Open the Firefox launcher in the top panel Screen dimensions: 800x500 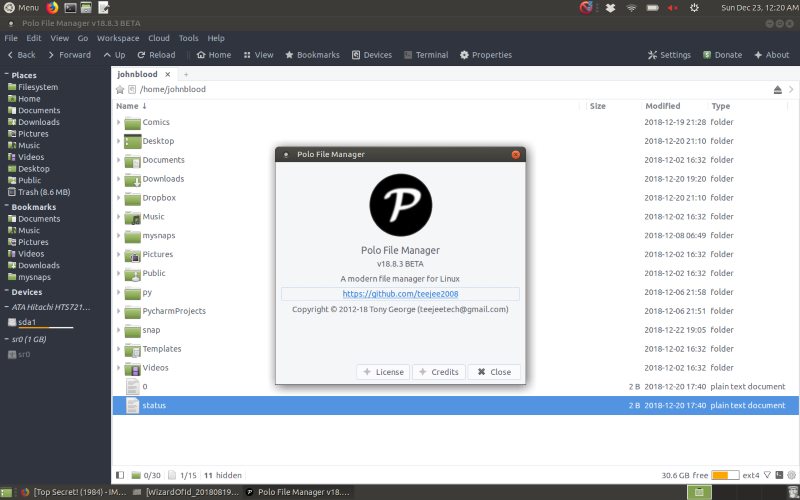pyautogui.click(x=52, y=8)
